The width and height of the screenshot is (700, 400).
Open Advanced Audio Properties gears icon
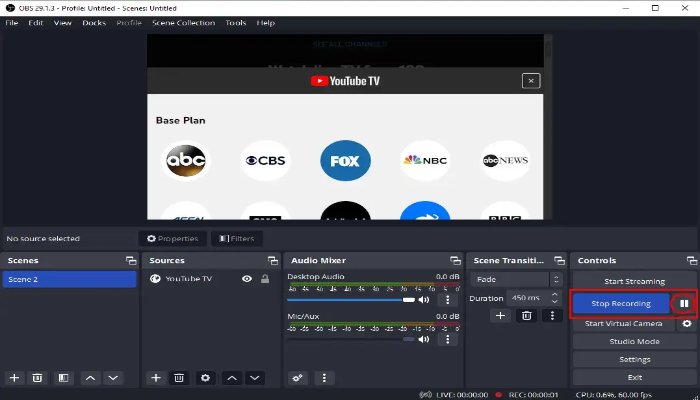pyautogui.click(x=297, y=378)
